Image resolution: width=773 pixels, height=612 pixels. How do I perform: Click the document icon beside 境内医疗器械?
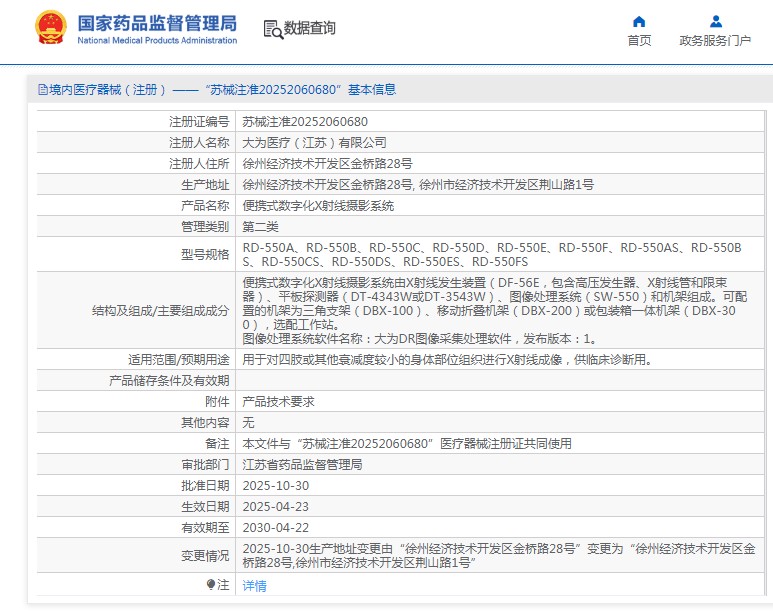coord(42,89)
